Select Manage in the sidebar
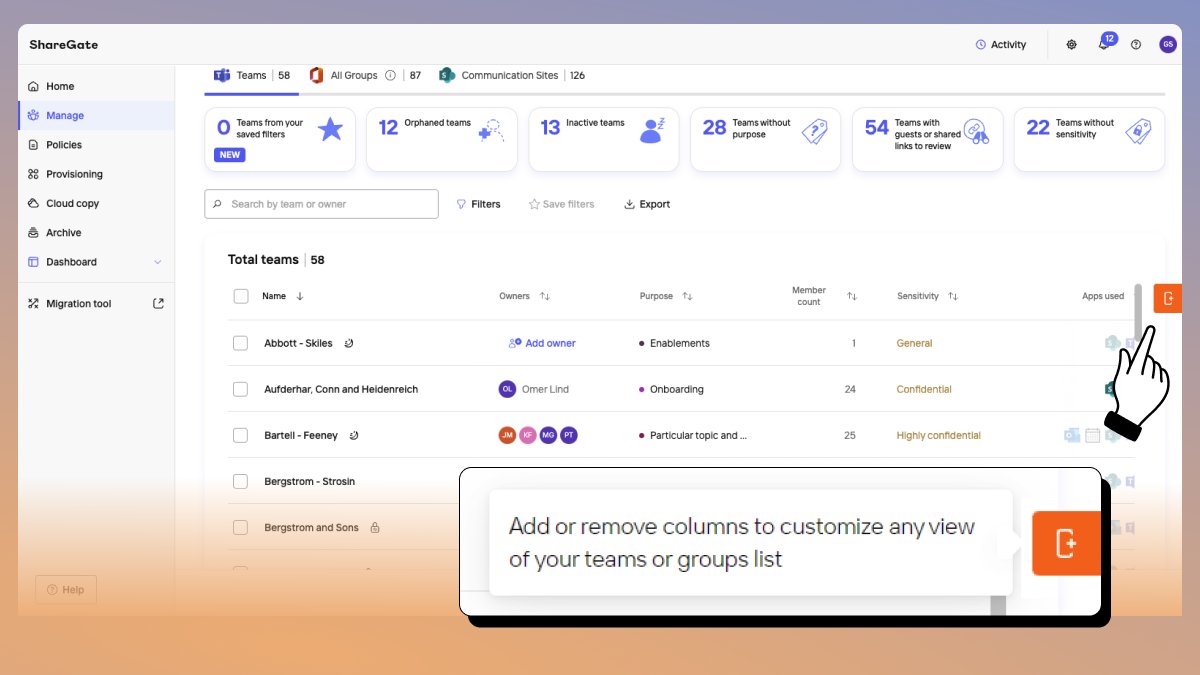 click(x=95, y=115)
